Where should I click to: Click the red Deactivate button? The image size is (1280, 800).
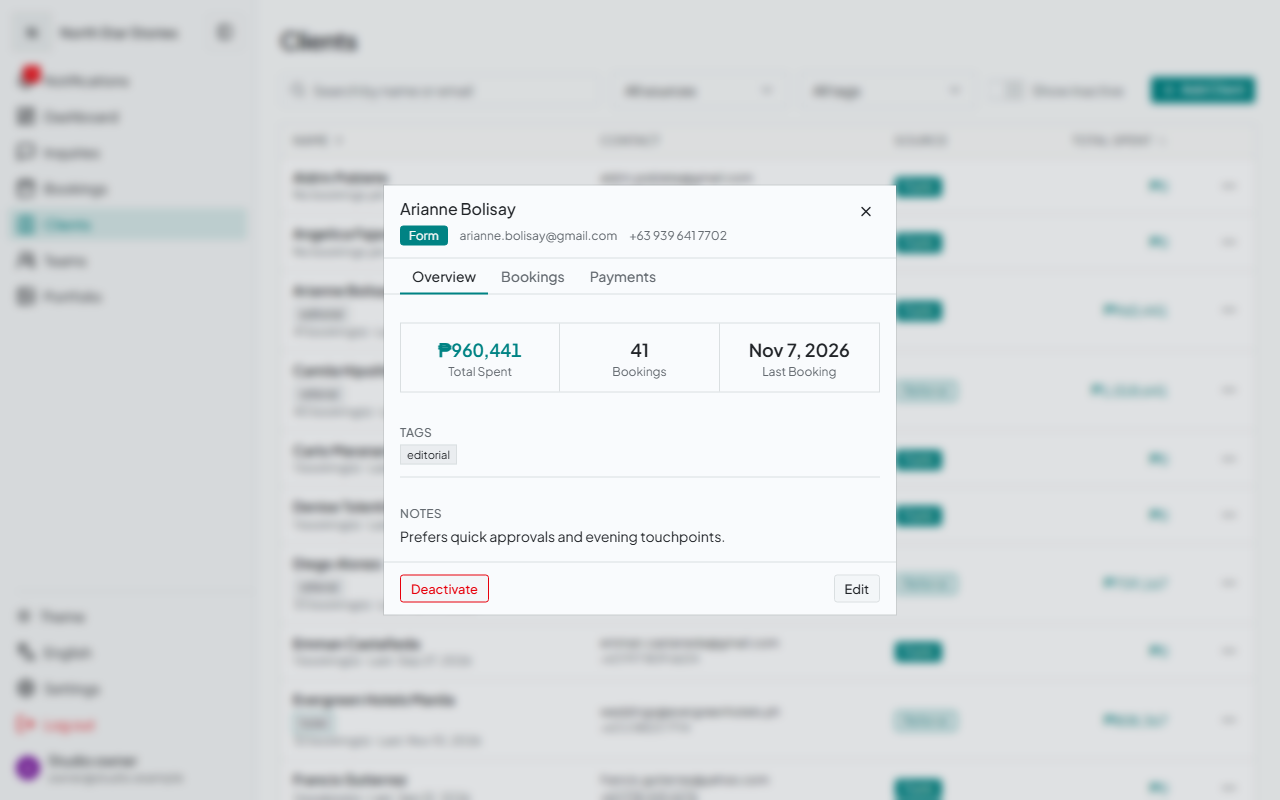(444, 589)
